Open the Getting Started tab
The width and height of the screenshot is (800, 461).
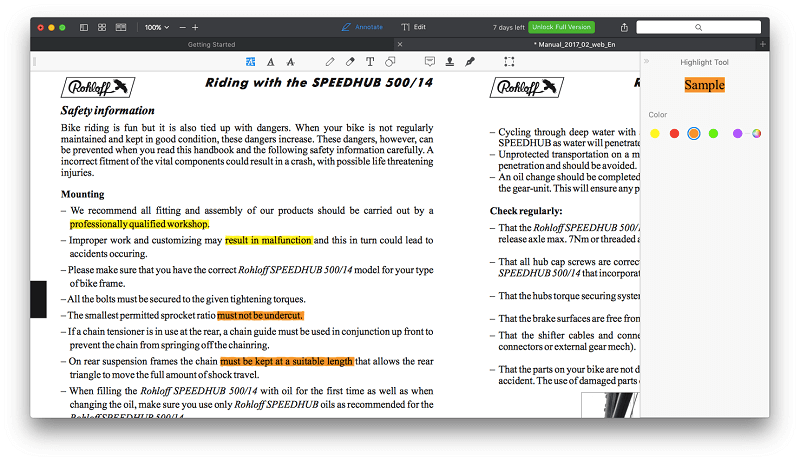pos(211,44)
